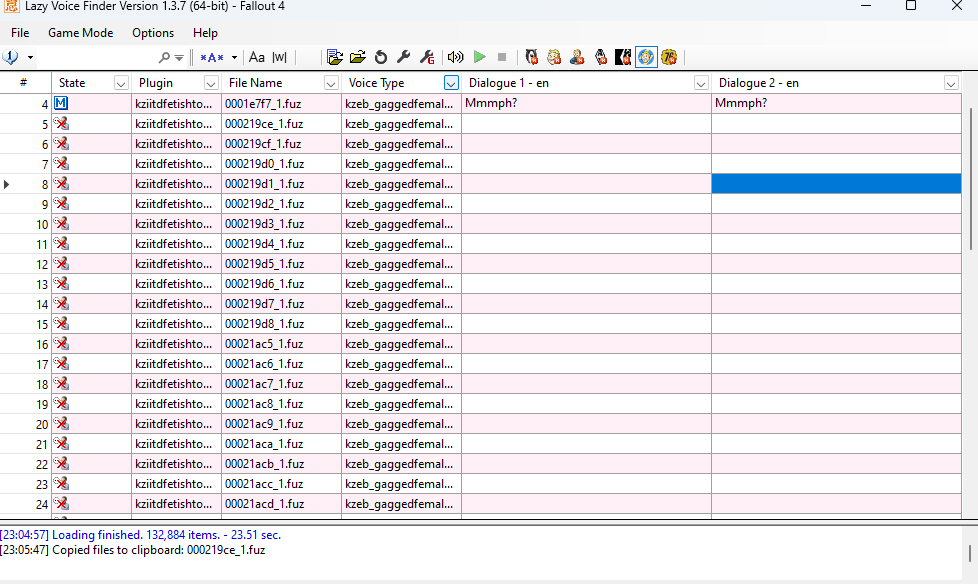
Task: Open search options arrow beside magnifier
Action: pyautogui.click(x=179, y=58)
